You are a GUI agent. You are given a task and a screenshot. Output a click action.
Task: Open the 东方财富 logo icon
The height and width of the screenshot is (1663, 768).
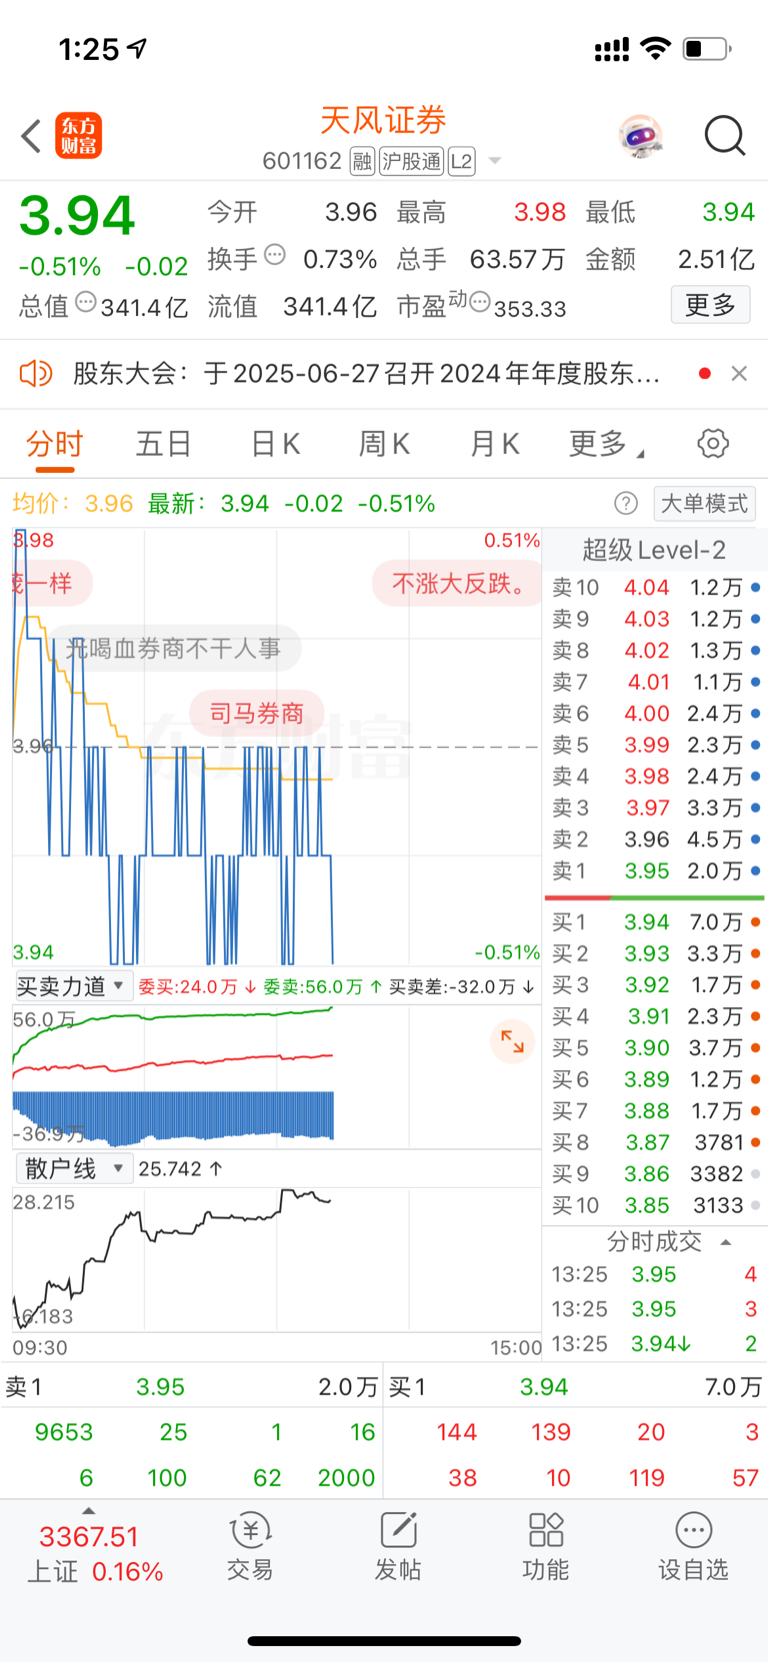click(x=78, y=136)
